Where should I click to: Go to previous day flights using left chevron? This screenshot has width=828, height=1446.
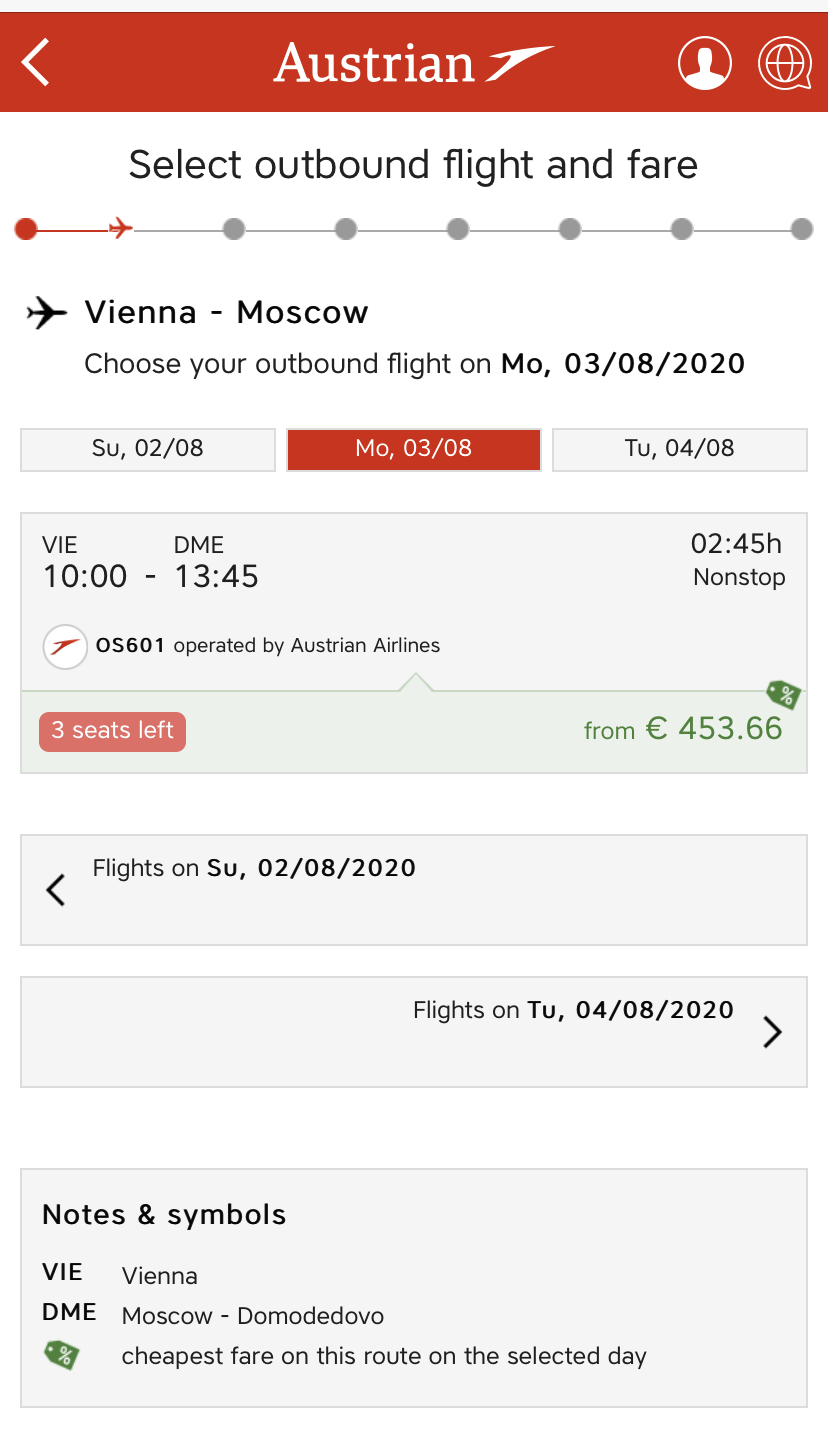tap(56, 890)
